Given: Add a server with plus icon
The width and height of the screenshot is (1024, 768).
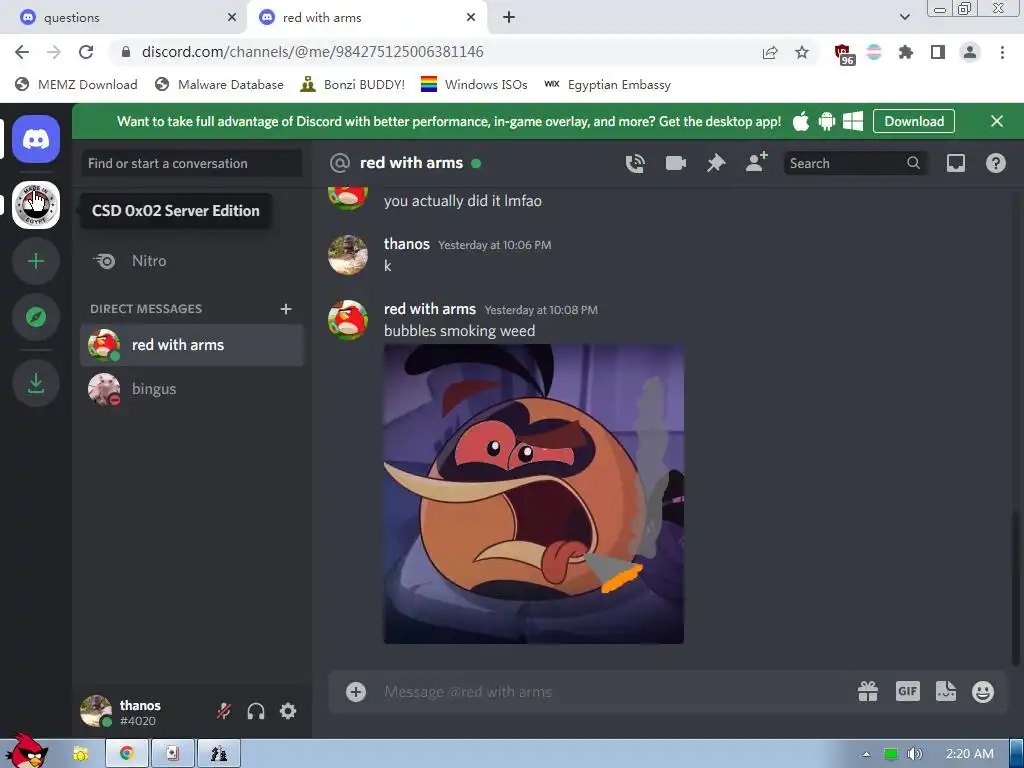Looking at the screenshot, I should pyautogui.click(x=36, y=261).
